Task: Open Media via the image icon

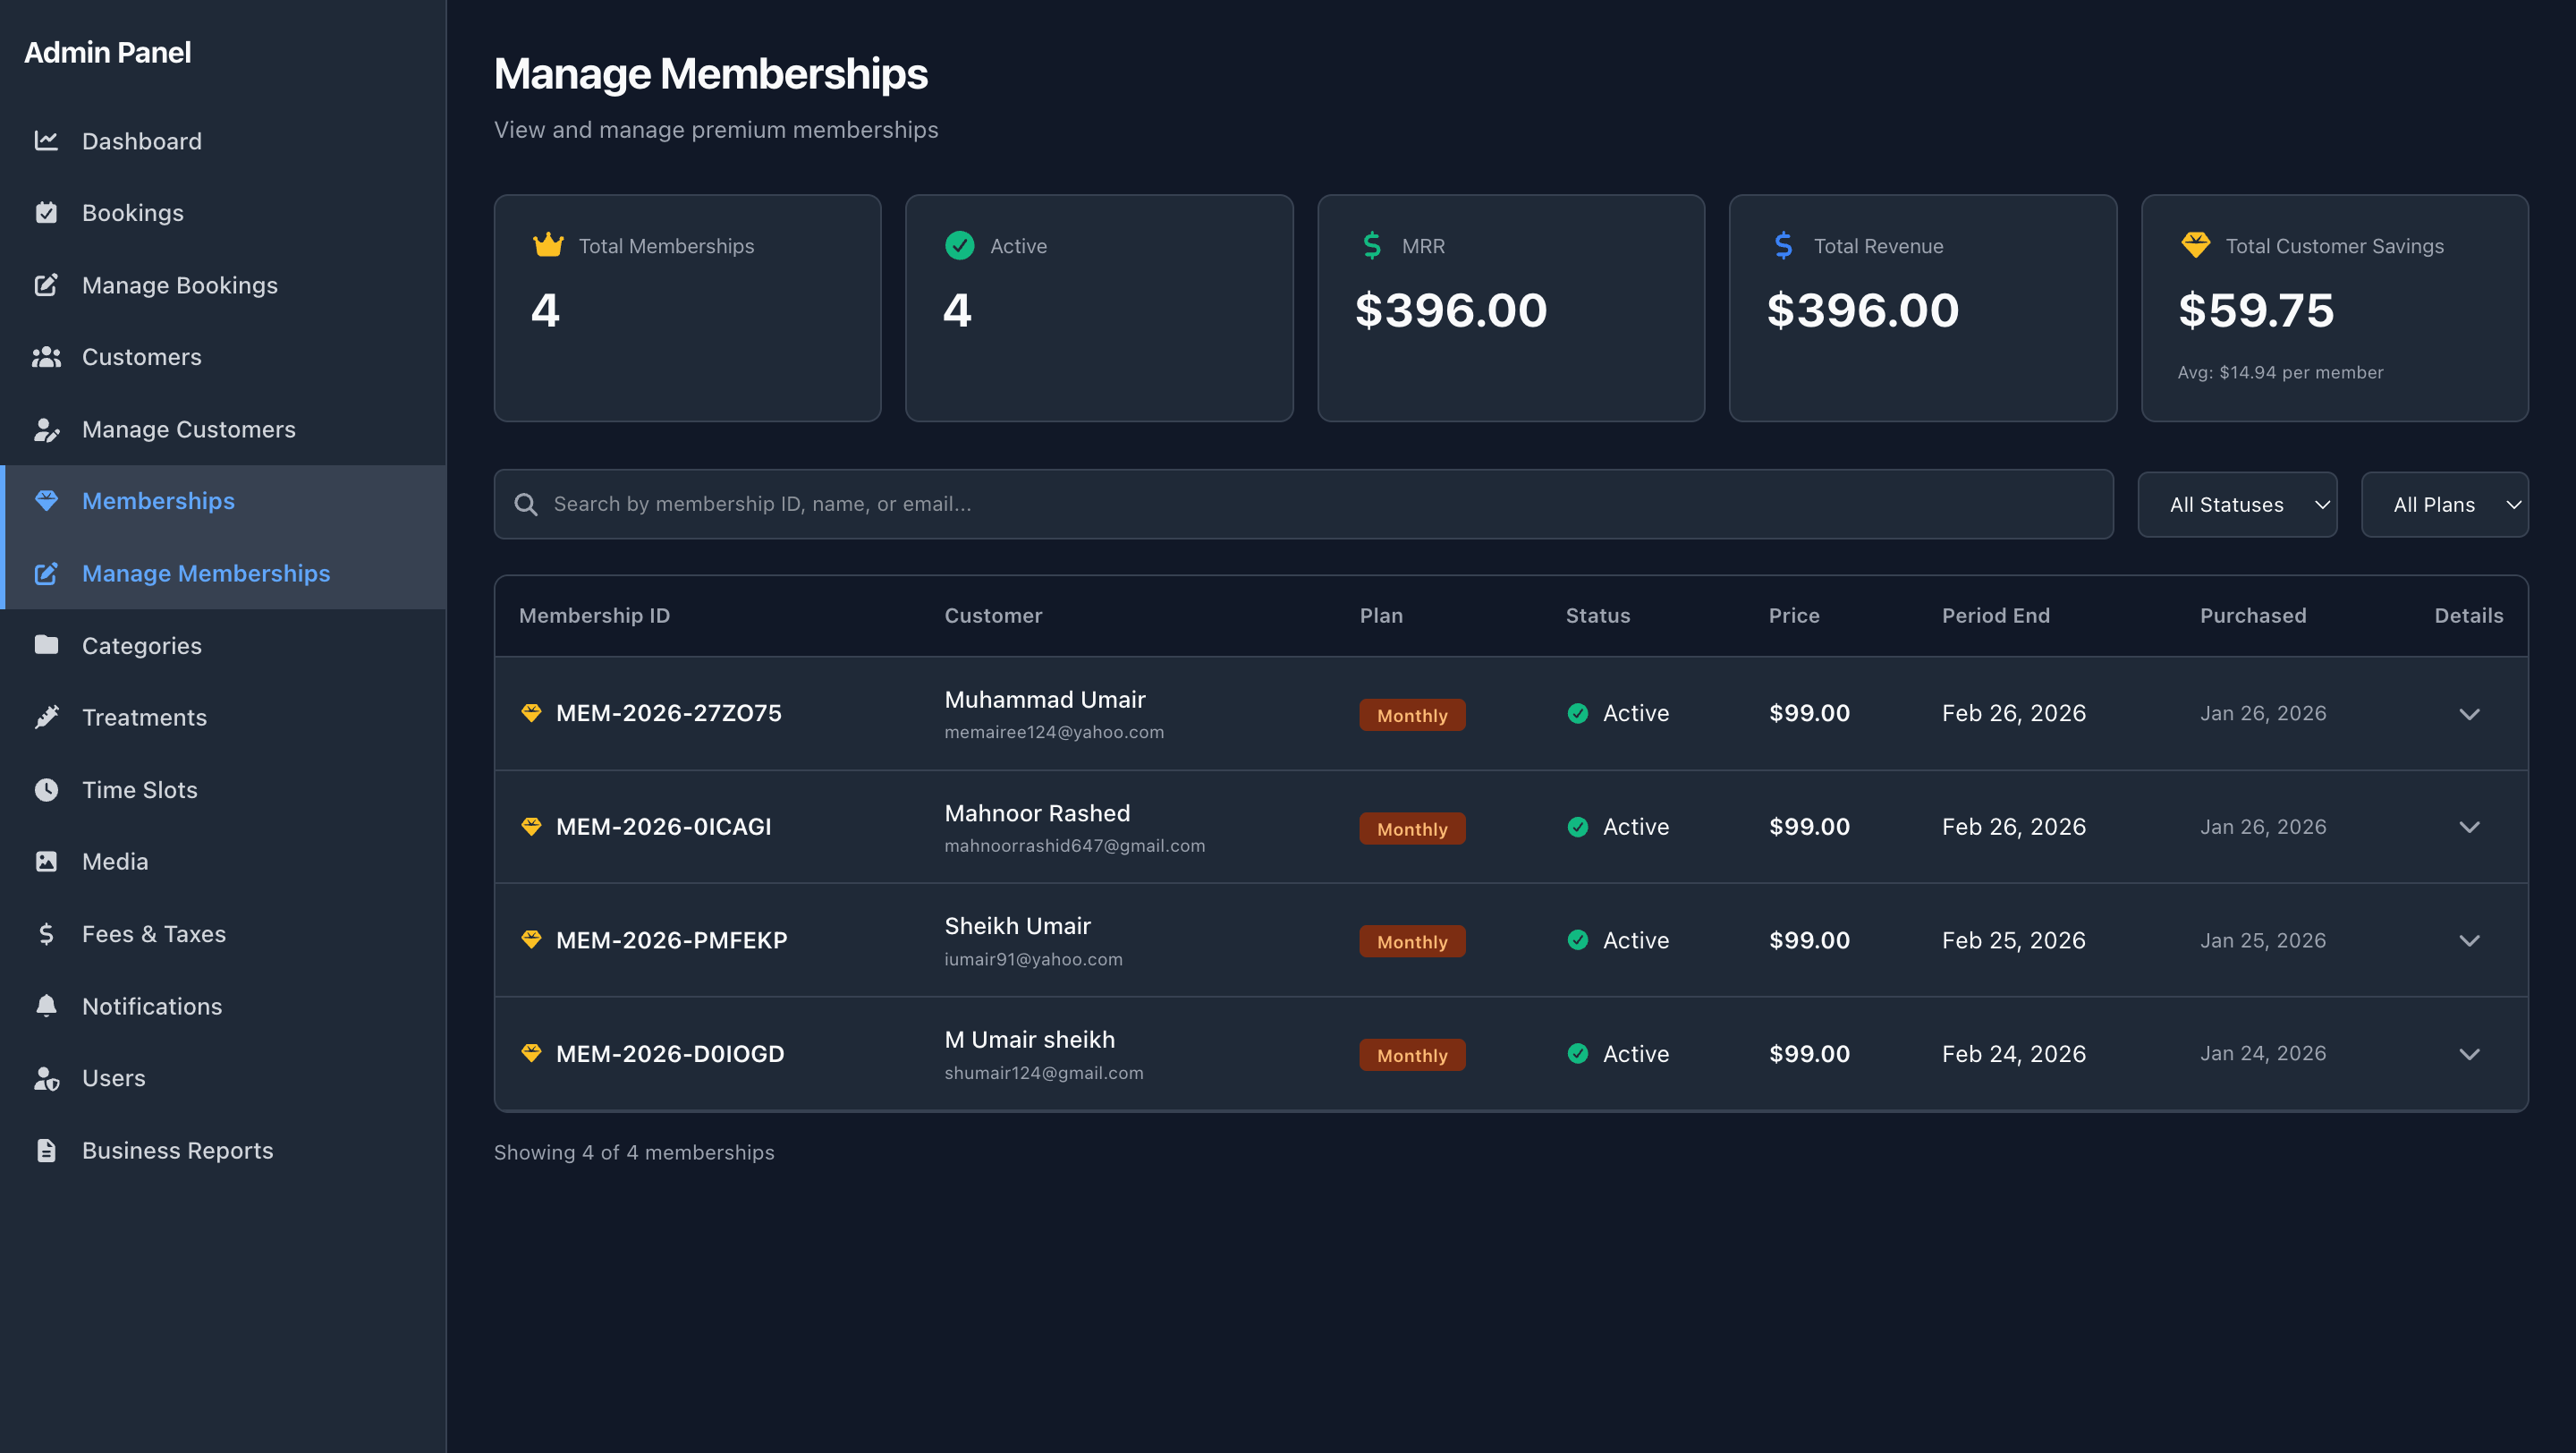Action: [47, 861]
